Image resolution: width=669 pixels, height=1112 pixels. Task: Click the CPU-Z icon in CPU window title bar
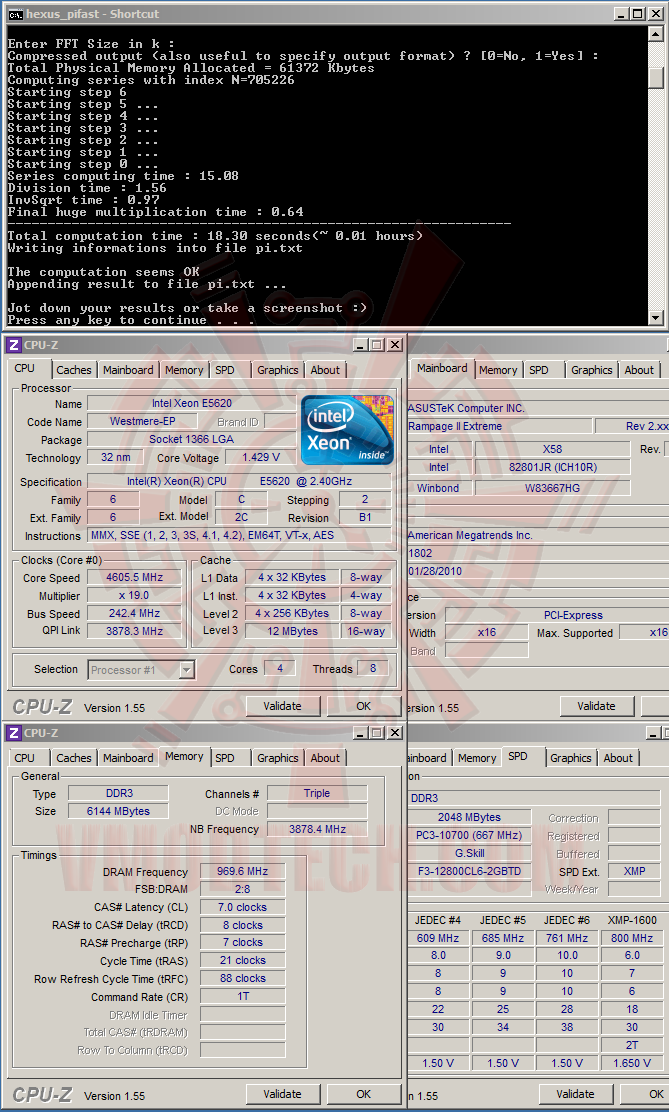[x=13, y=345]
